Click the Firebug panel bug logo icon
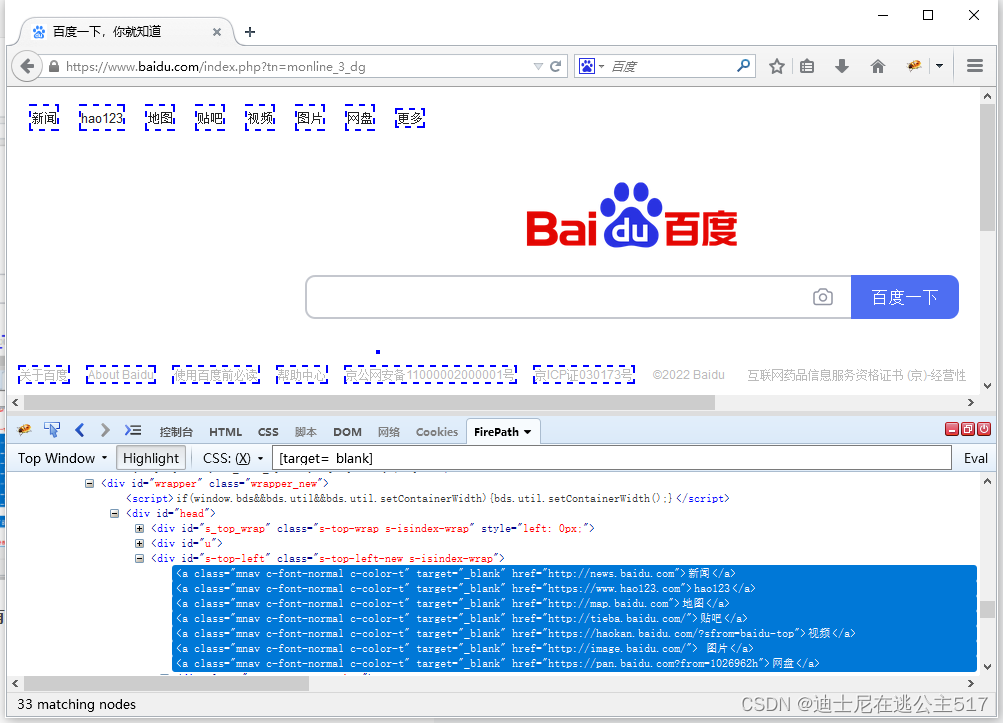The height and width of the screenshot is (723, 1003). point(24,430)
